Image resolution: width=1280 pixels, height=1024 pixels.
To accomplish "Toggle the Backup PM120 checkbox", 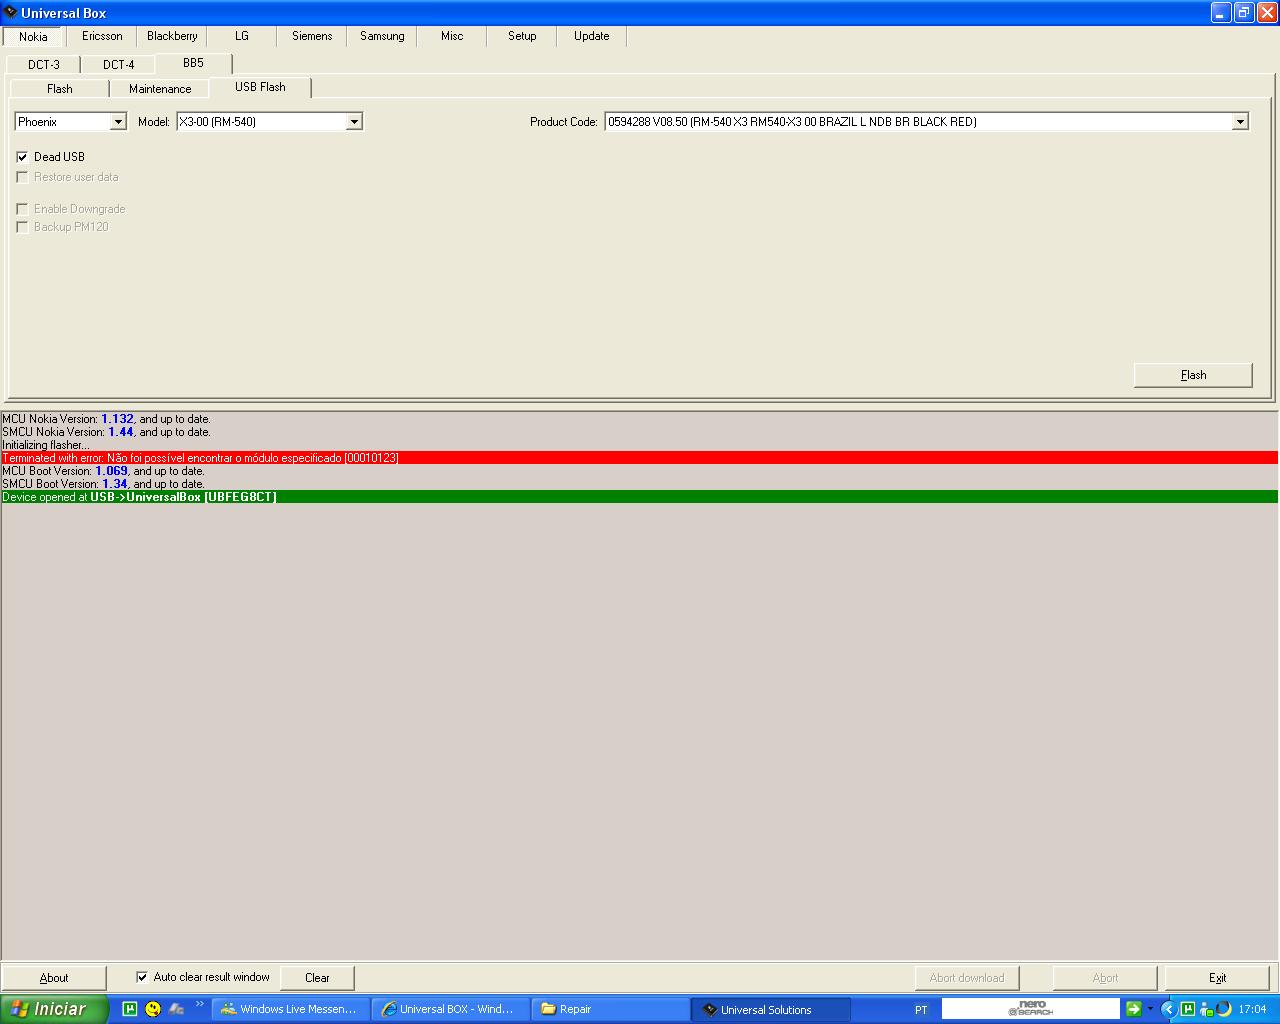I will (22, 227).
